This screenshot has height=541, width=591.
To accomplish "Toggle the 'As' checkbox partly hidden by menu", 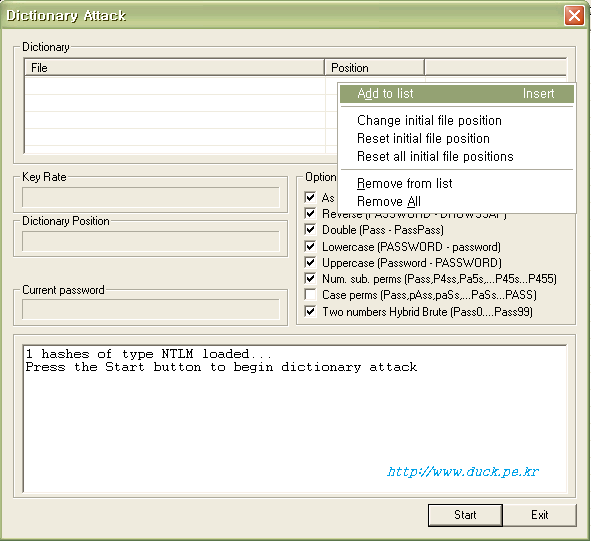I will coord(310,197).
